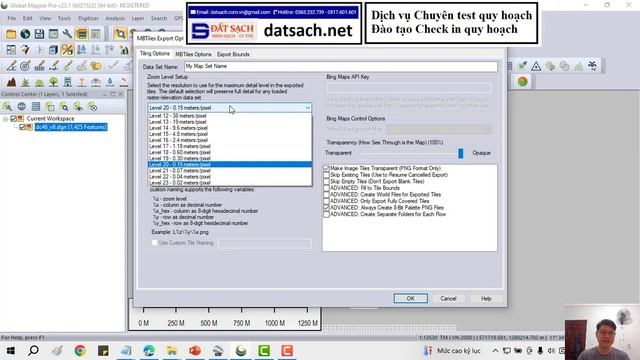Click the highlighted percent-sign tool icon
The image size is (640, 360).
[x=67, y=50]
